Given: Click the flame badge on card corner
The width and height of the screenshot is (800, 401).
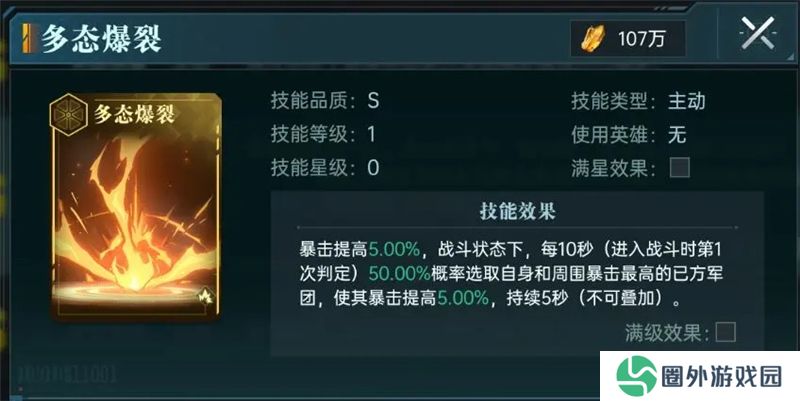Looking at the screenshot, I should pyautogui.click(x=205, y=296).
